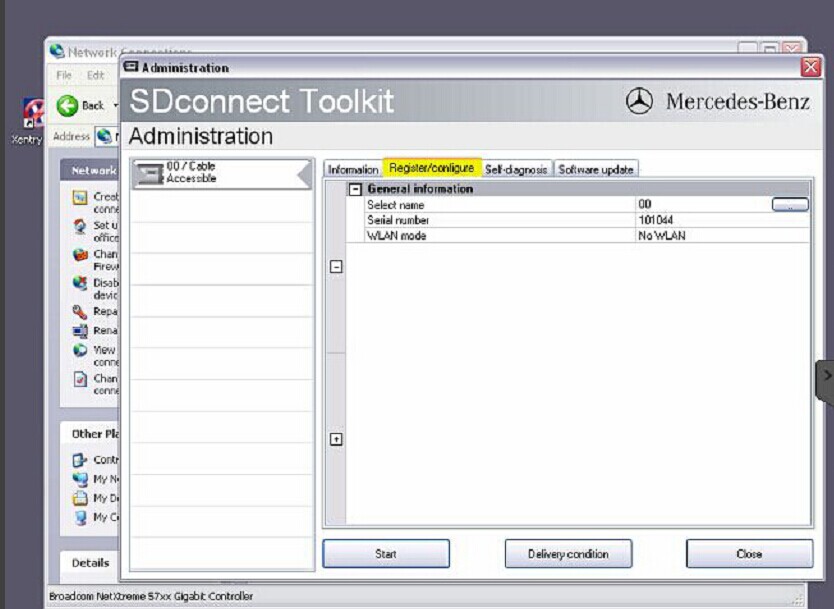The image size is (834, 609).
Task: Click the Network Connections window title icon
Action: click(56, 51)
